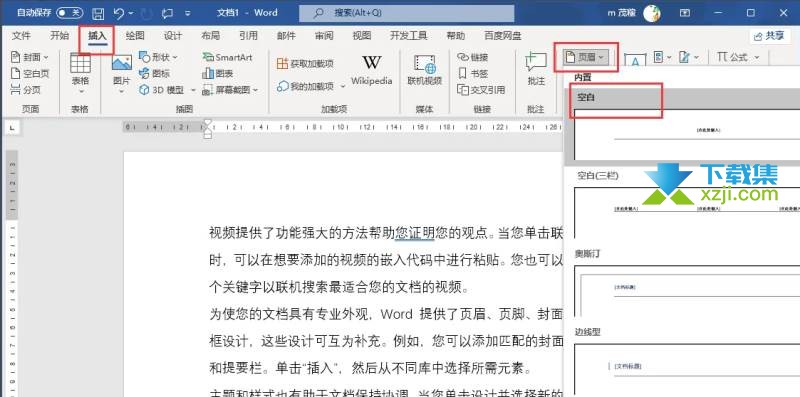Click in the 搜索(Alt+Q) search box
This screenshot has width=800, height=397.
coord(407,13)
